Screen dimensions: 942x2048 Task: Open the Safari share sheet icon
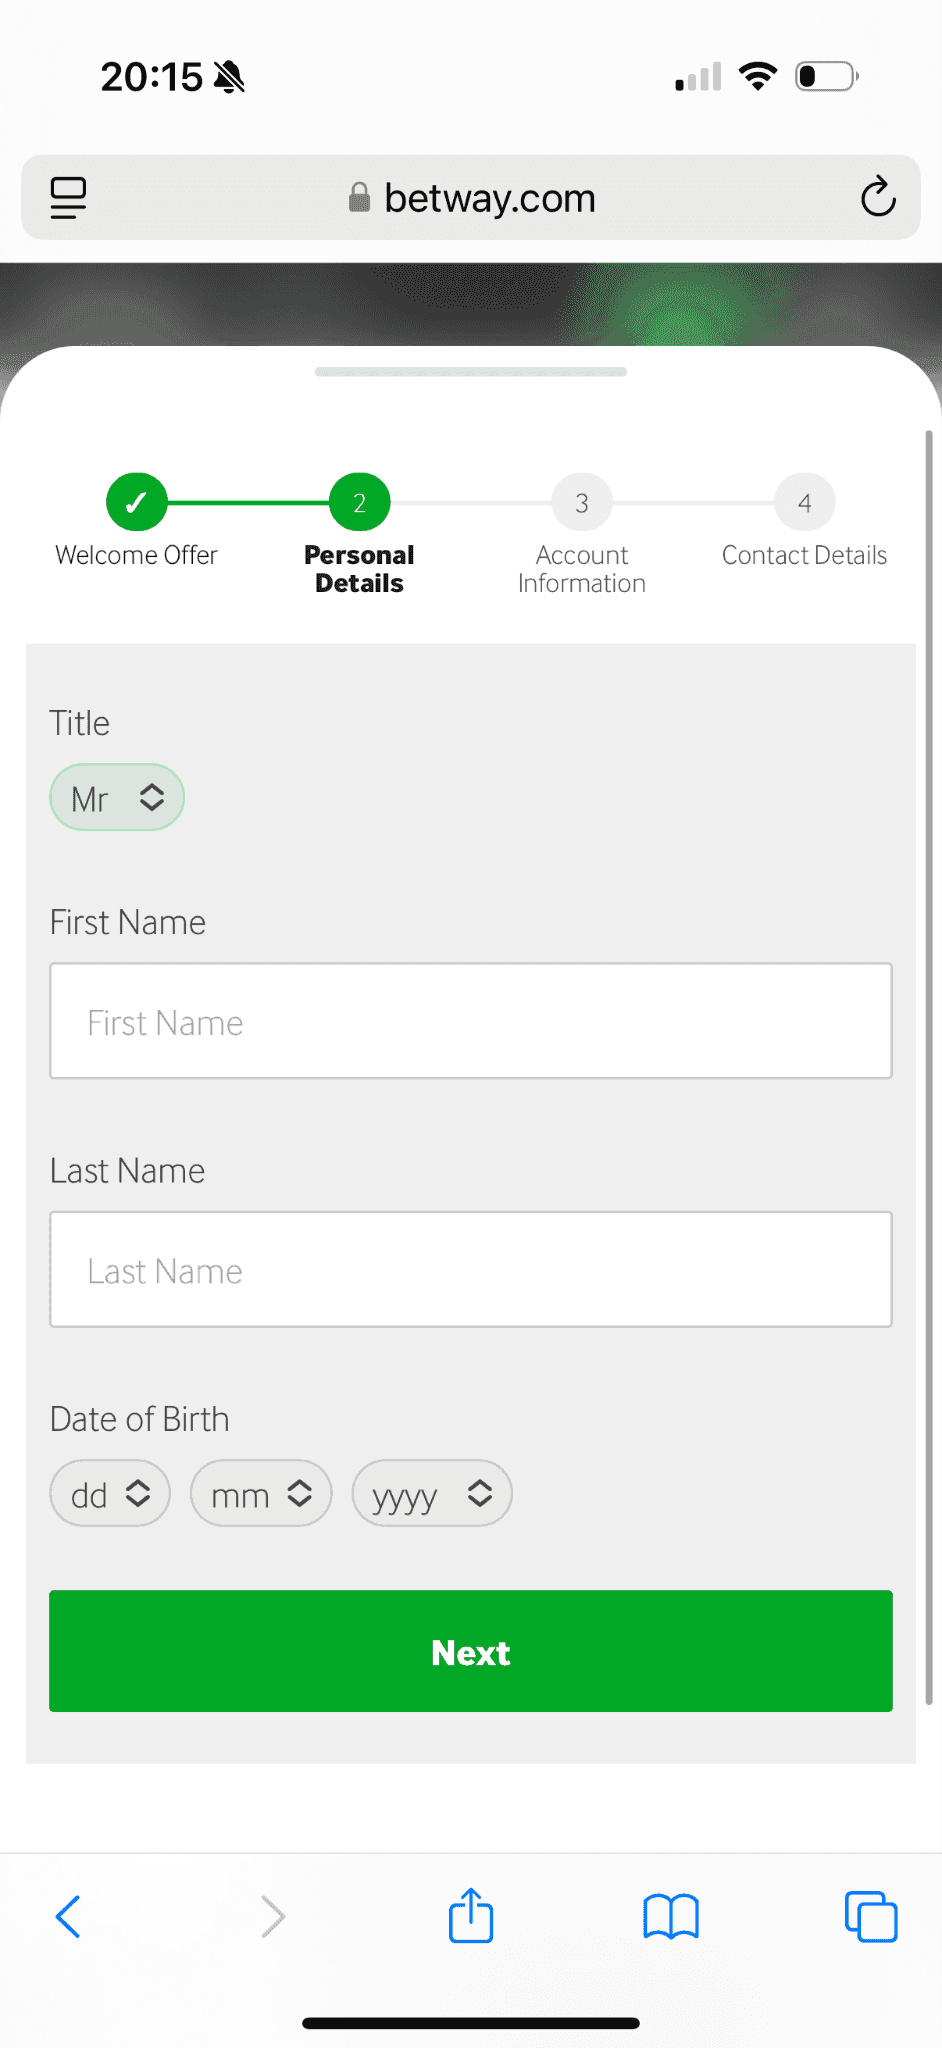coord(471,1916)
